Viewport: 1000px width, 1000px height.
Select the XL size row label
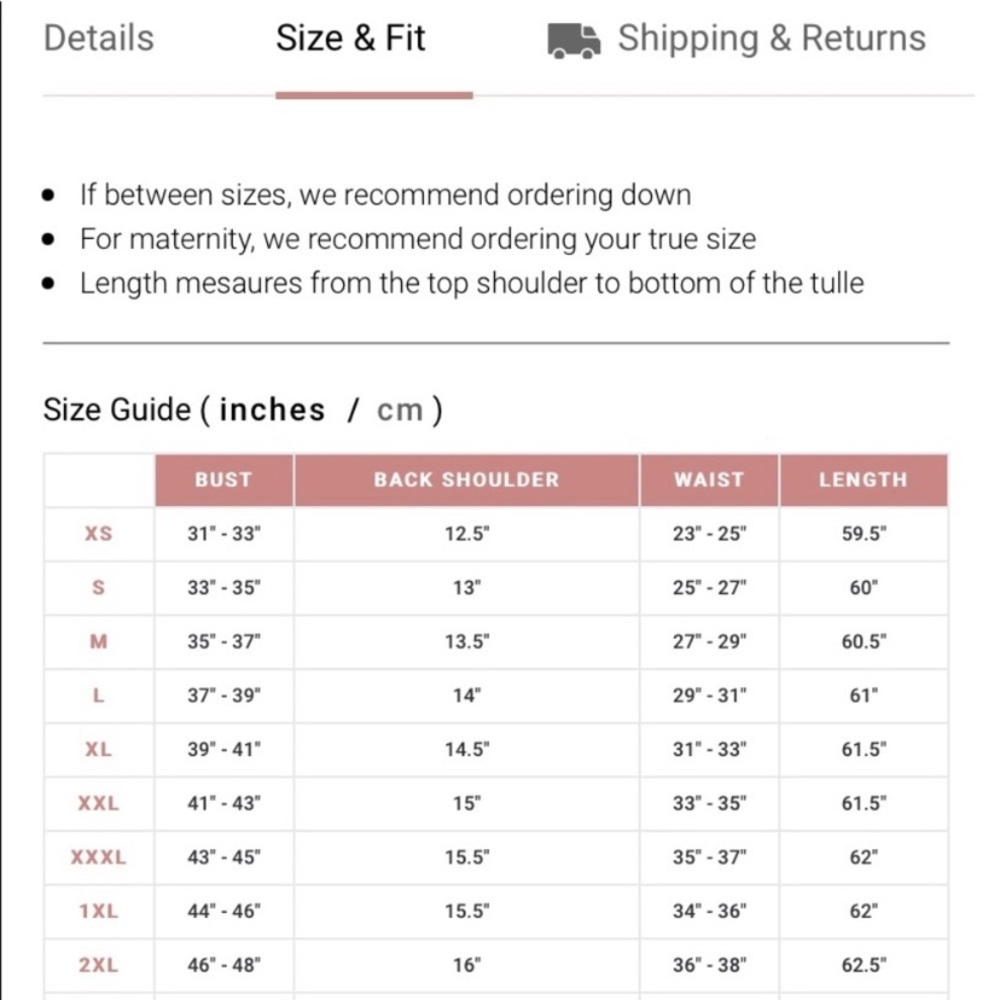pyautogui.click(x=98, y=749)
